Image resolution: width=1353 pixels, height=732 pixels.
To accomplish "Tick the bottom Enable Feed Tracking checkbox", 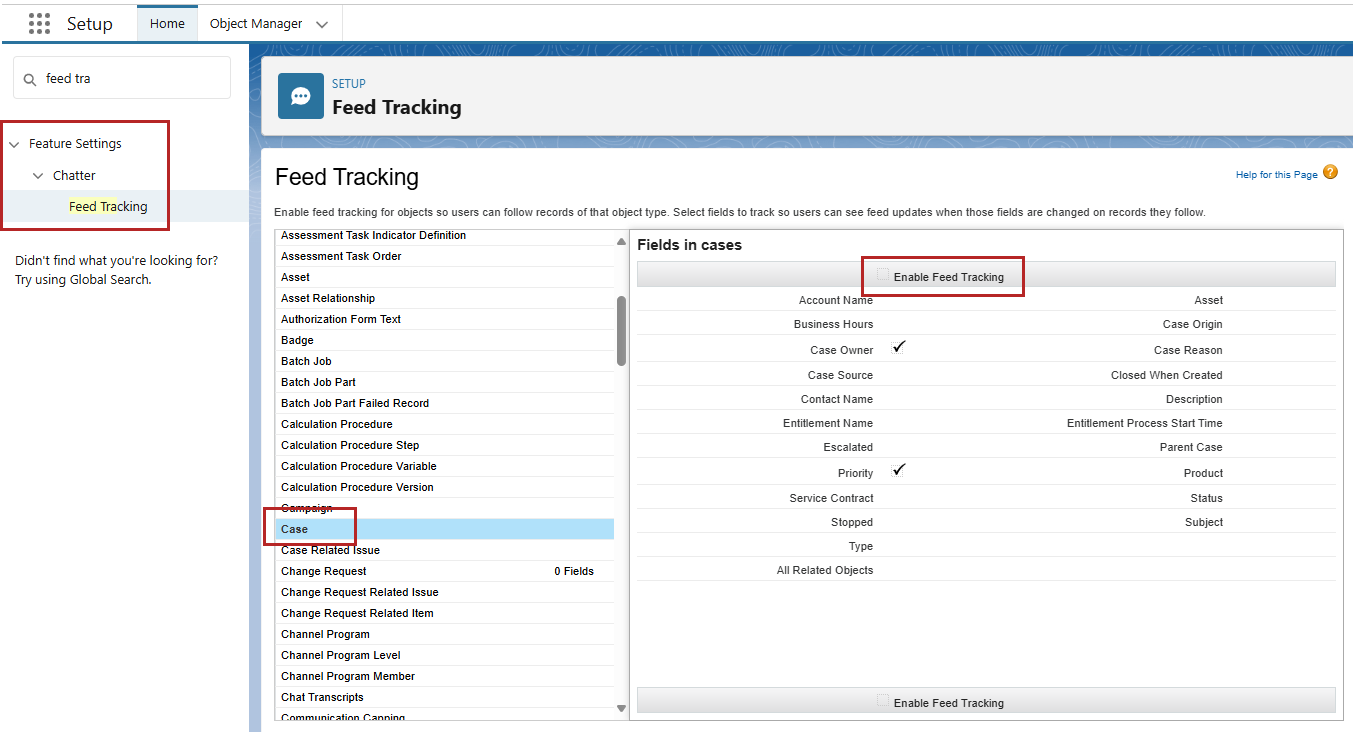I will coord(883,701).
